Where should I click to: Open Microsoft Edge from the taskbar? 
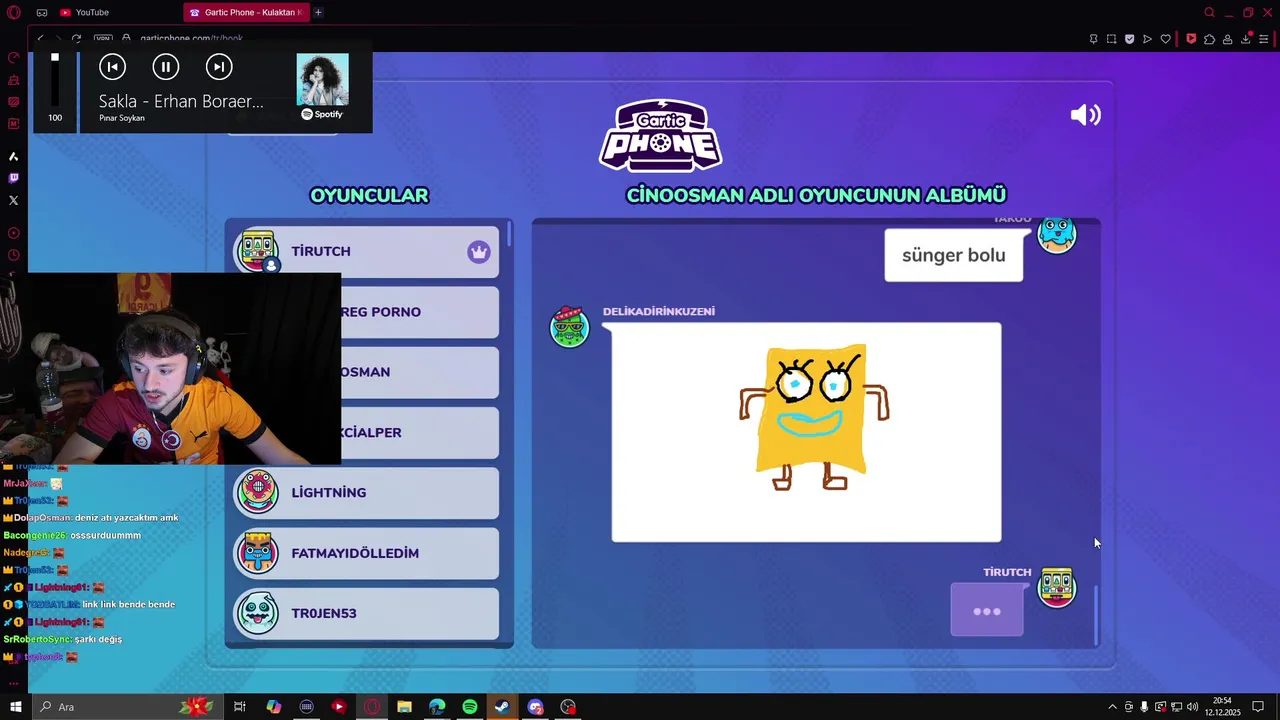click(x=437, y=707)
